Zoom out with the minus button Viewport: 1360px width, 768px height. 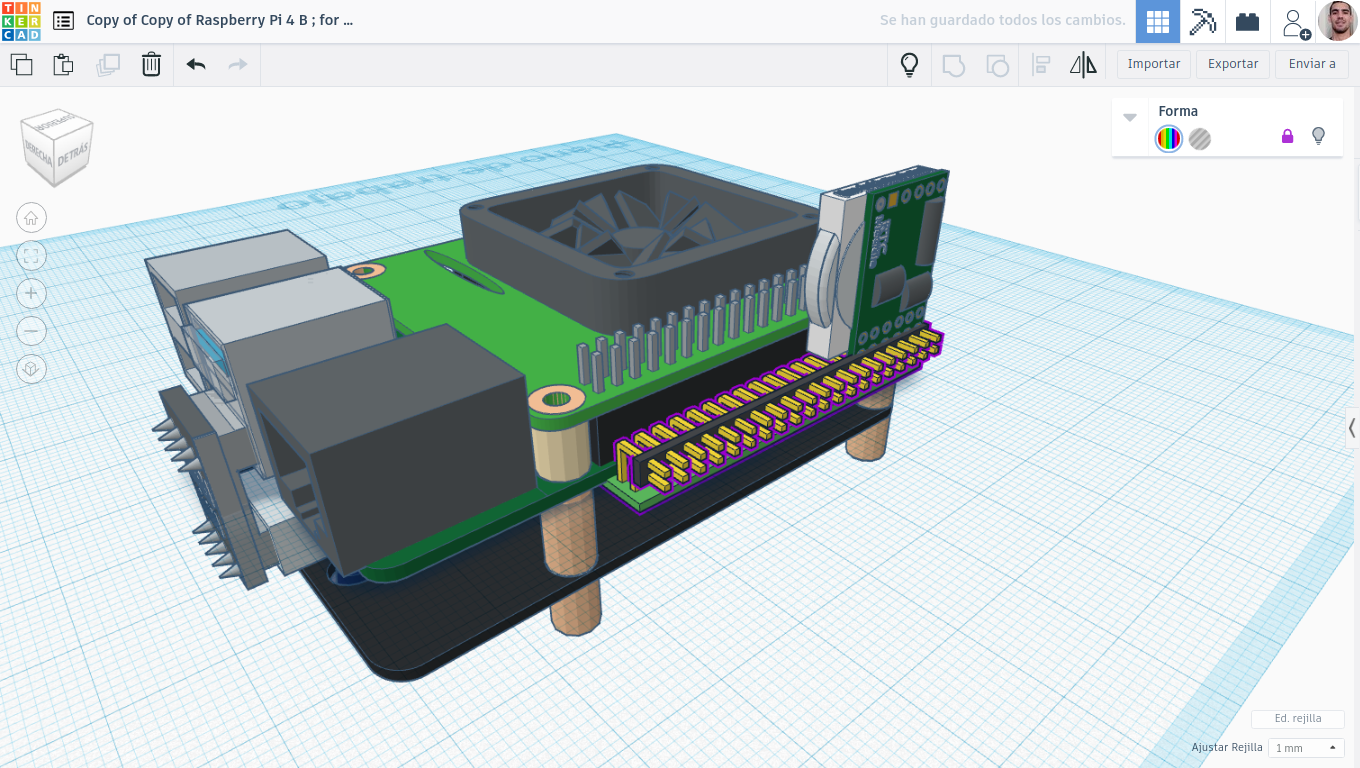(x=31, y=331)
